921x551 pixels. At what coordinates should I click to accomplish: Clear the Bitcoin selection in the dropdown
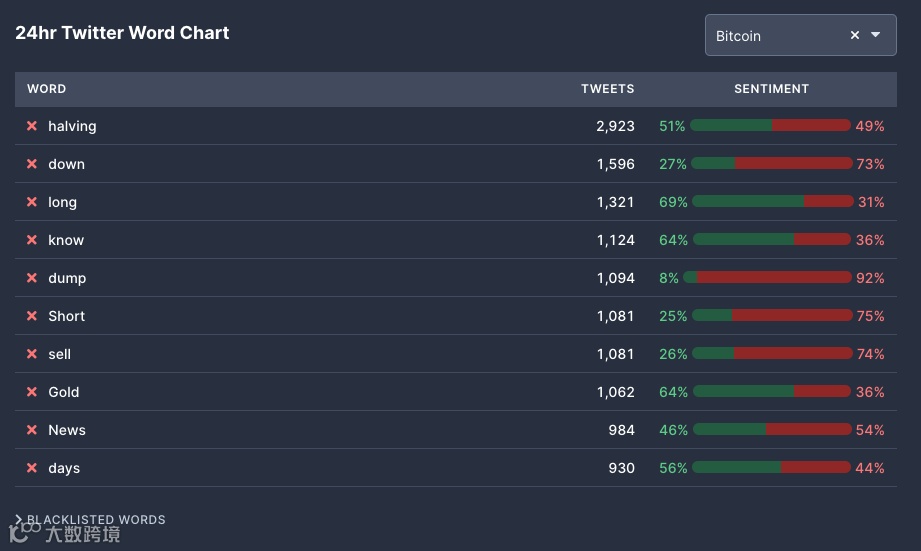point(855,35)
